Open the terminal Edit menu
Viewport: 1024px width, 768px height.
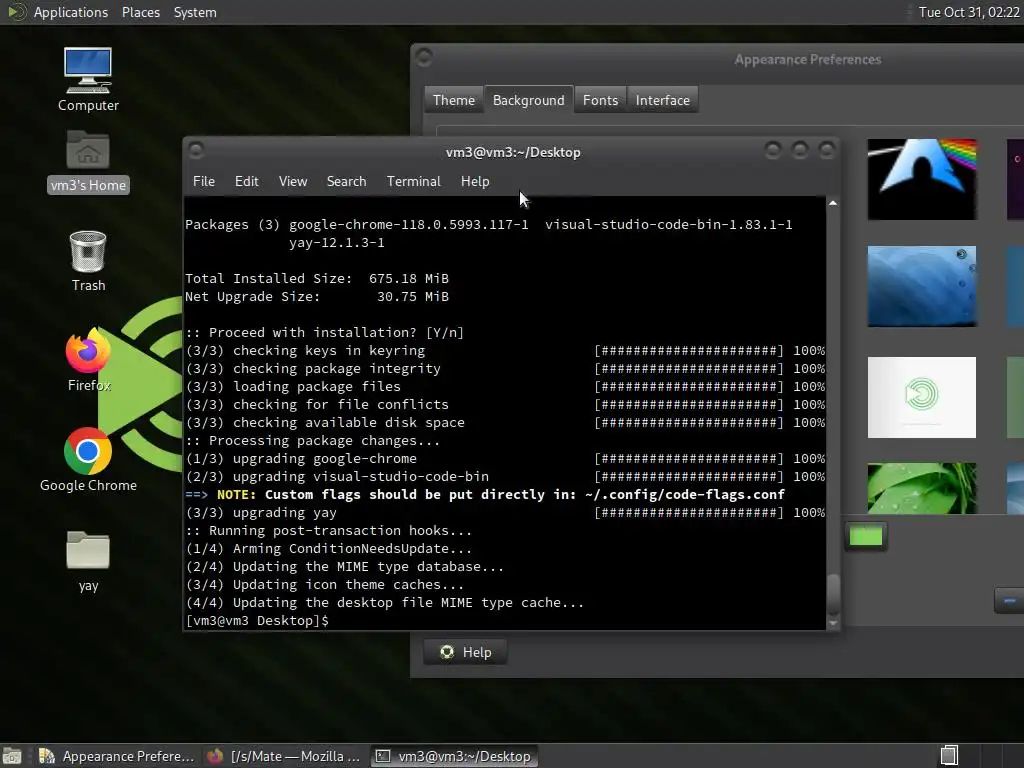pyautogui.click(x=246, y=182)
